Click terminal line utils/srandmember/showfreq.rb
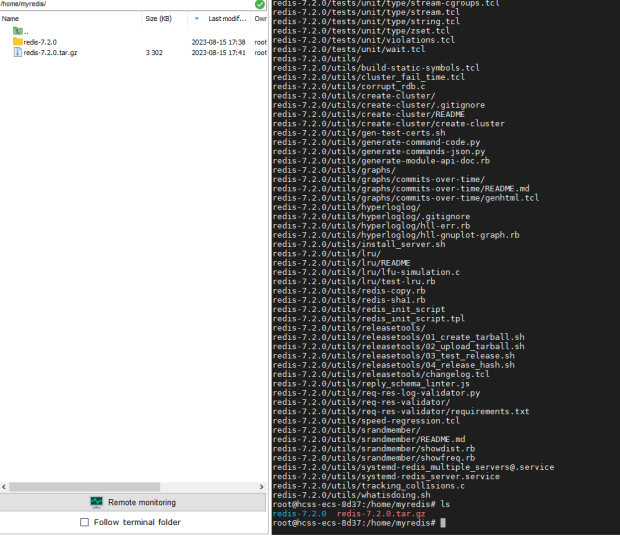This screenshot has width=620, height=538. point(374,458)
